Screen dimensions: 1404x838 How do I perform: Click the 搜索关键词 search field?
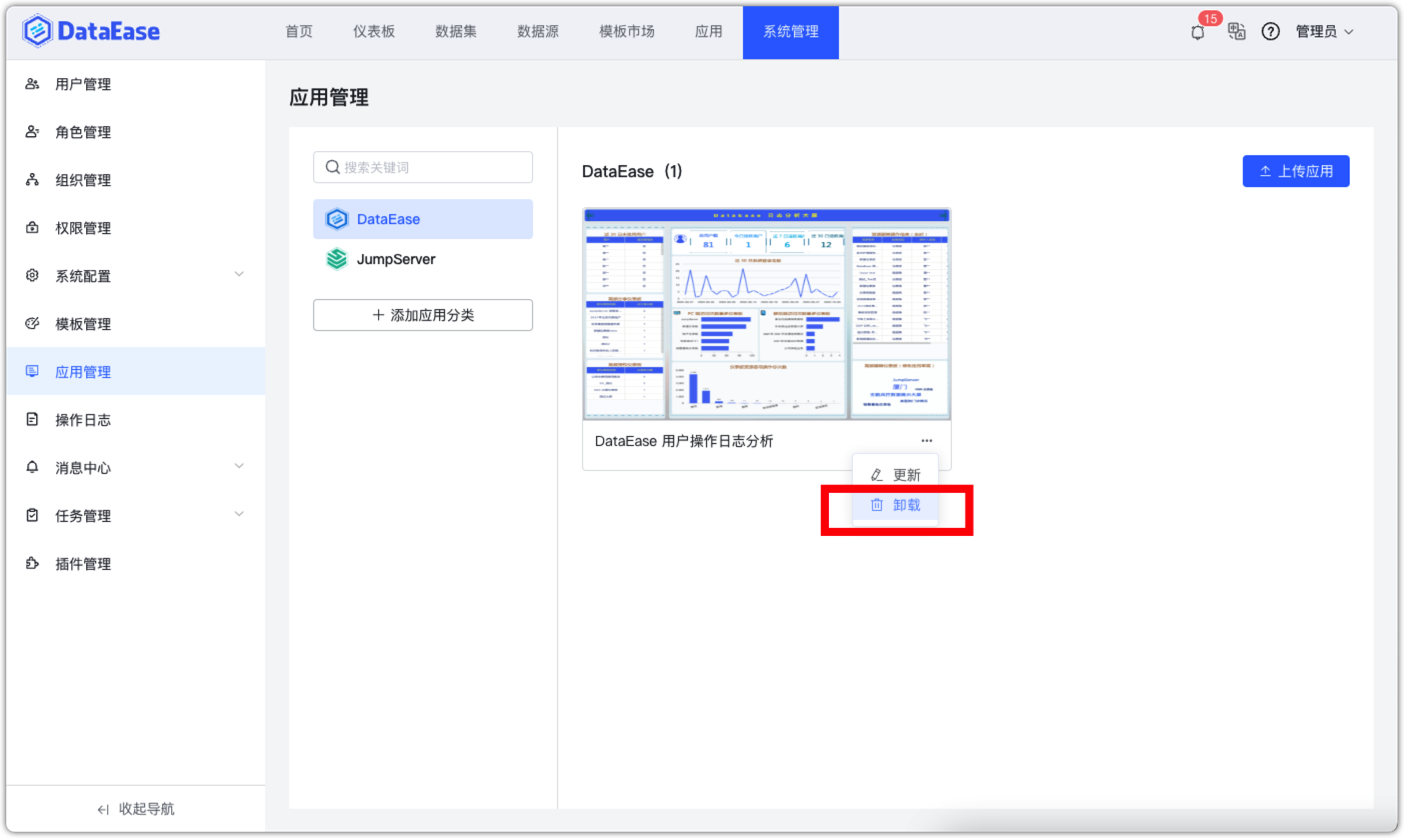tap(423, 167)
